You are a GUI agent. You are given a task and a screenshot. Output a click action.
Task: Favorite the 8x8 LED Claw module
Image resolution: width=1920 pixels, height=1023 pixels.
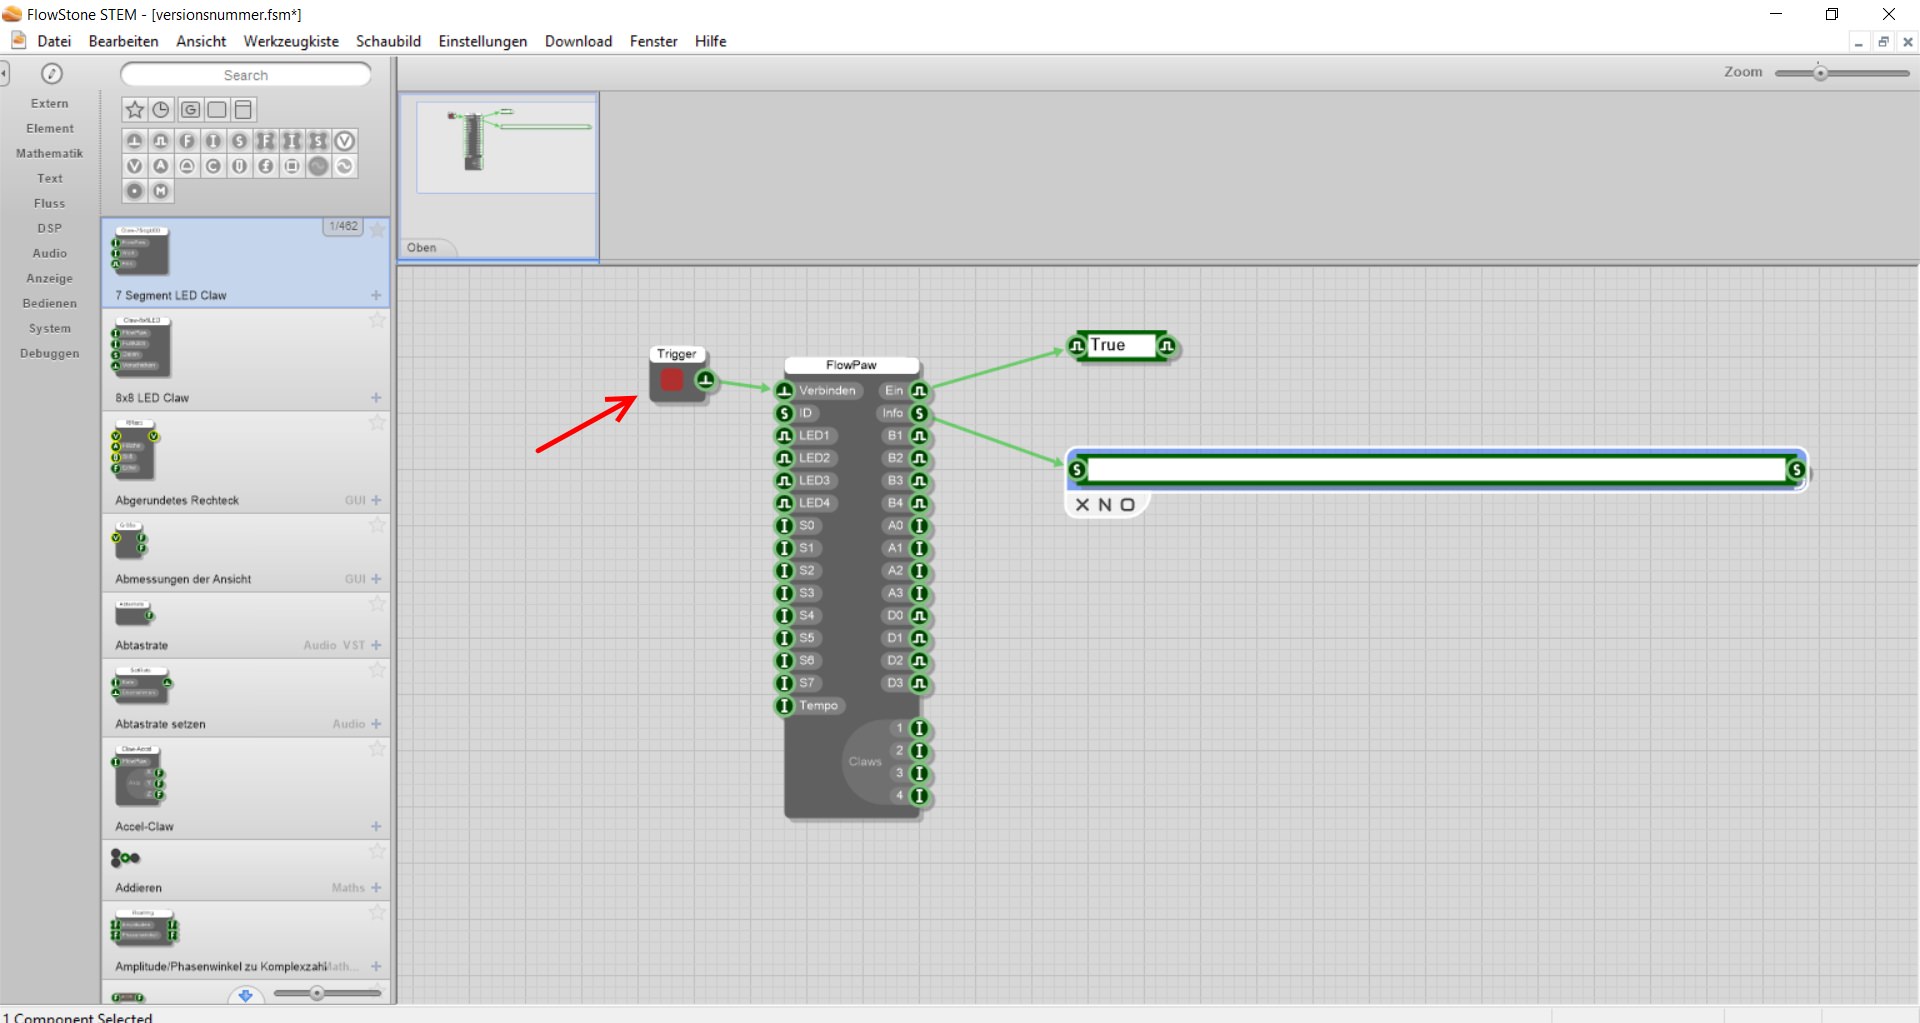coord(377,320)
